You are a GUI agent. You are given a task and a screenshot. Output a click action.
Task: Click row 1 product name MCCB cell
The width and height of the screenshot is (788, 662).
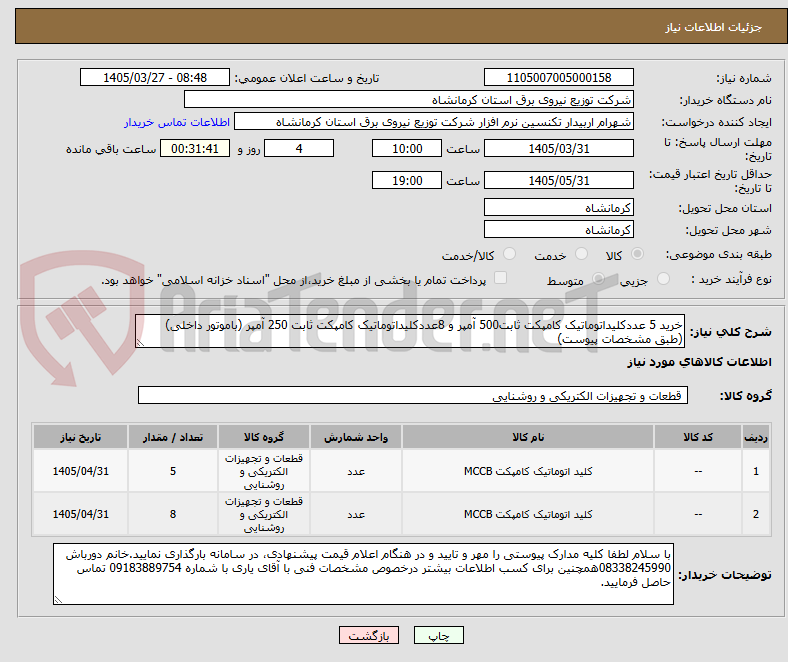(x=528, y=471)
